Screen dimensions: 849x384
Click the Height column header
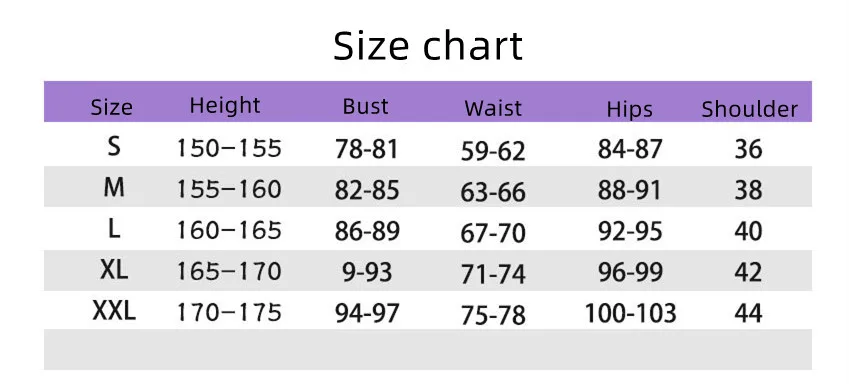pos(225,105)
